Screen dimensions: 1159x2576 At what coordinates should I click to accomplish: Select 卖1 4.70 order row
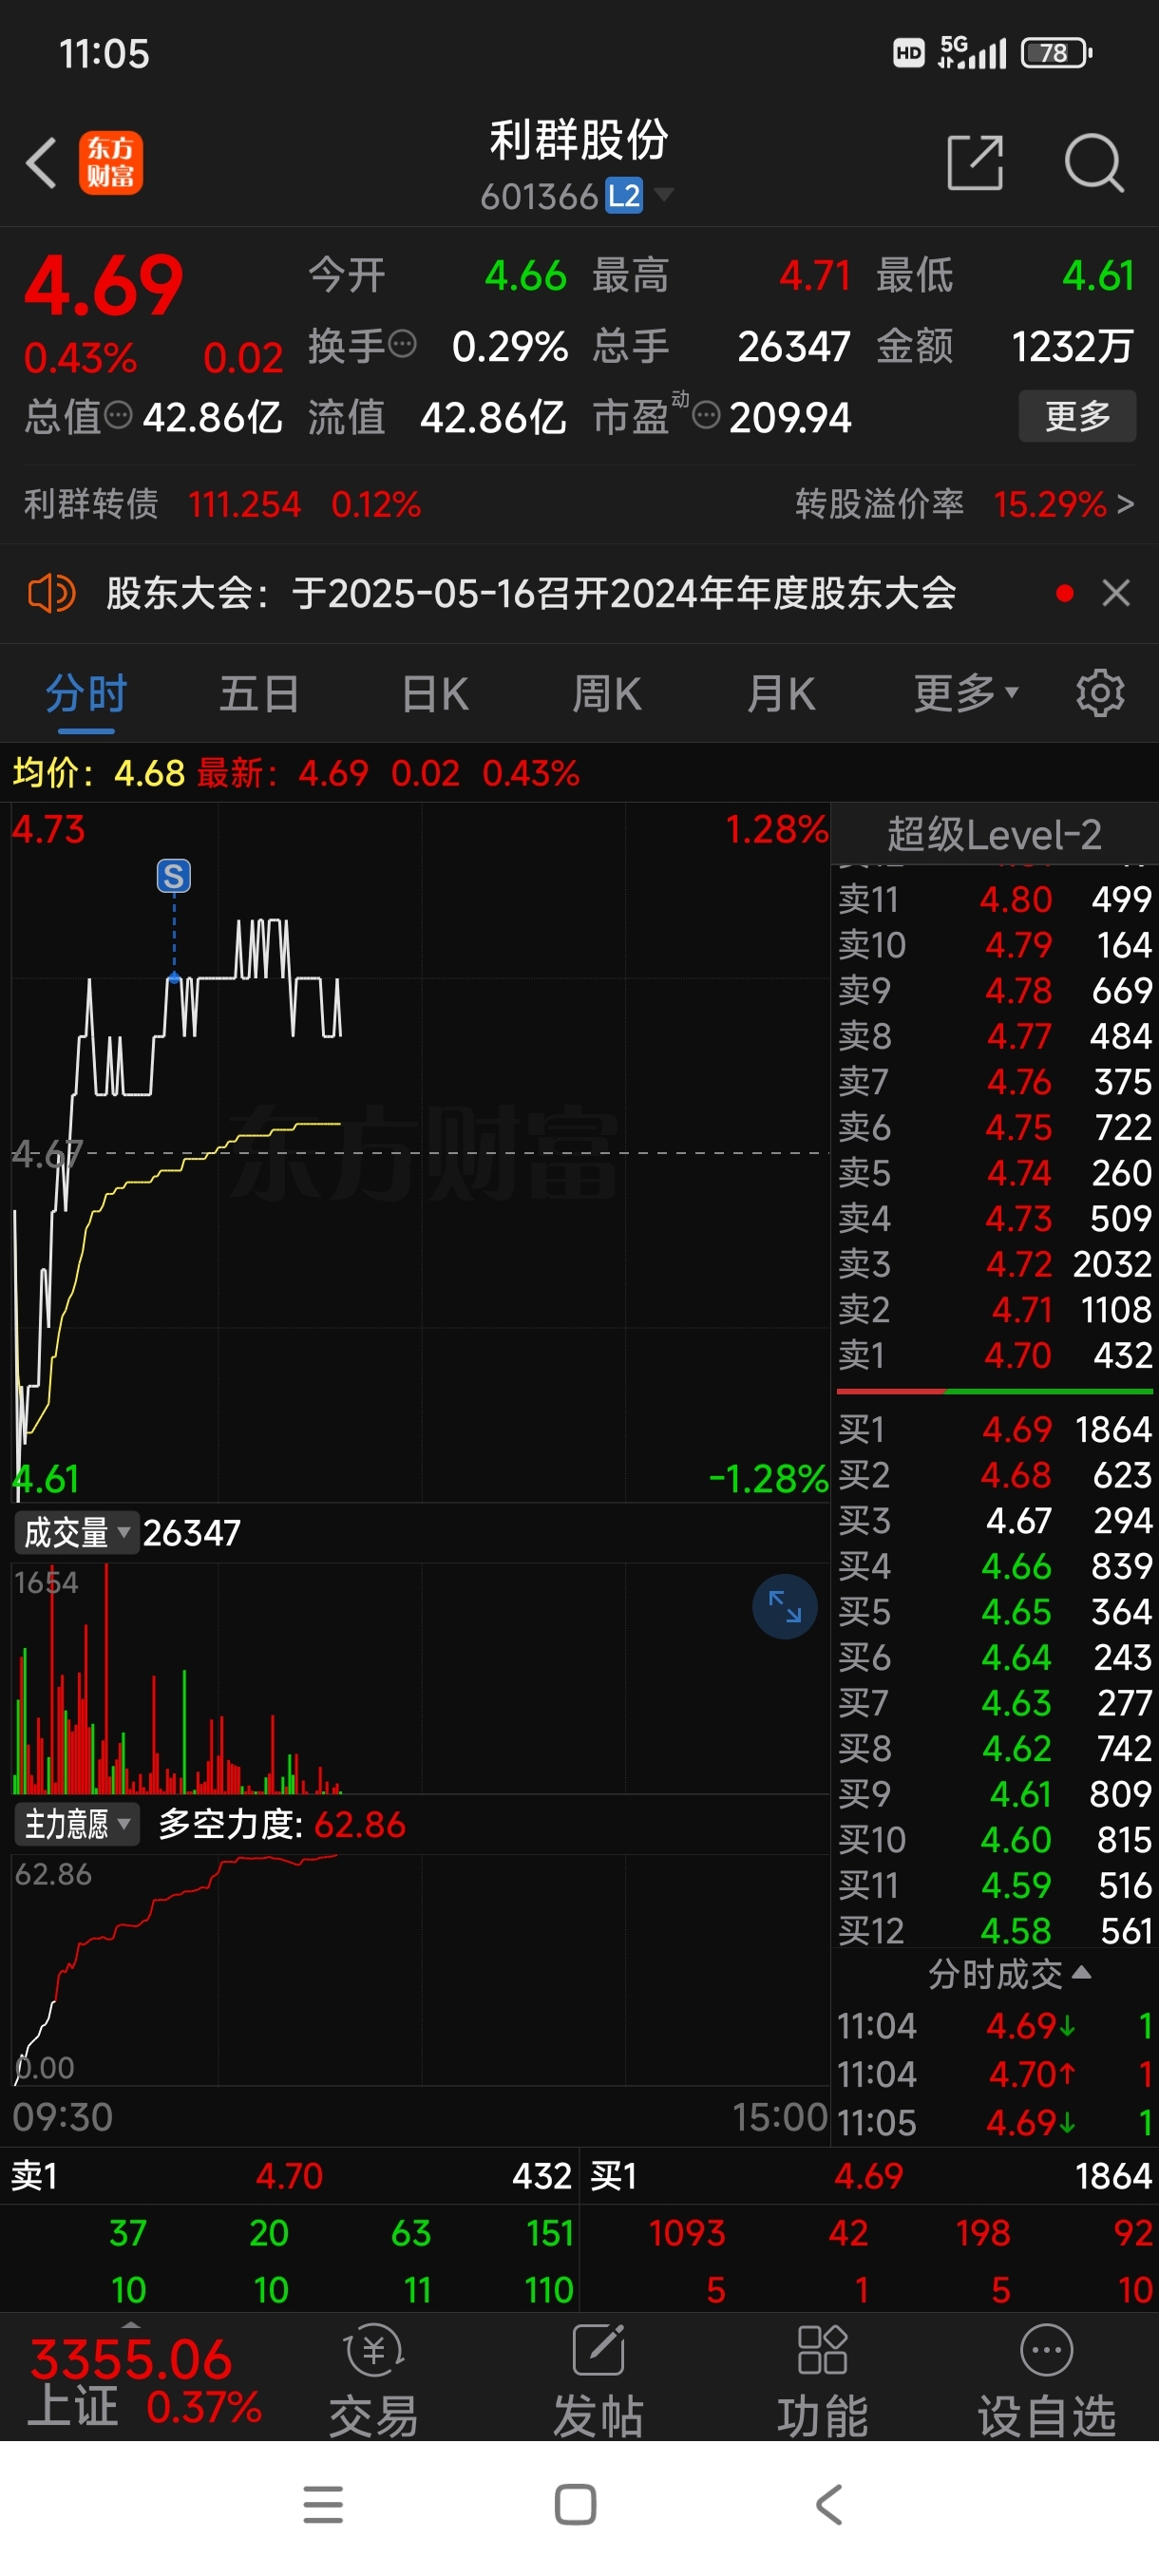[995, 1355]
